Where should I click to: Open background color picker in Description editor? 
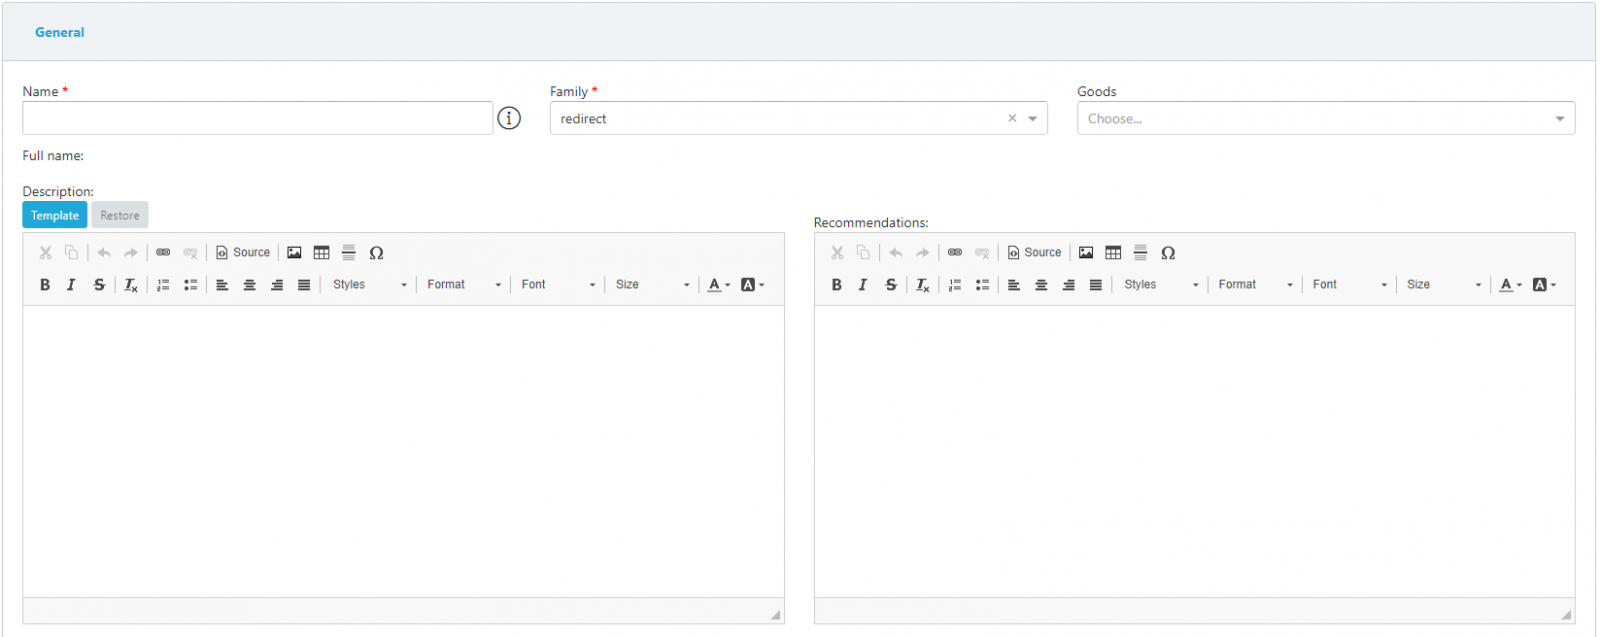[752, 285]
